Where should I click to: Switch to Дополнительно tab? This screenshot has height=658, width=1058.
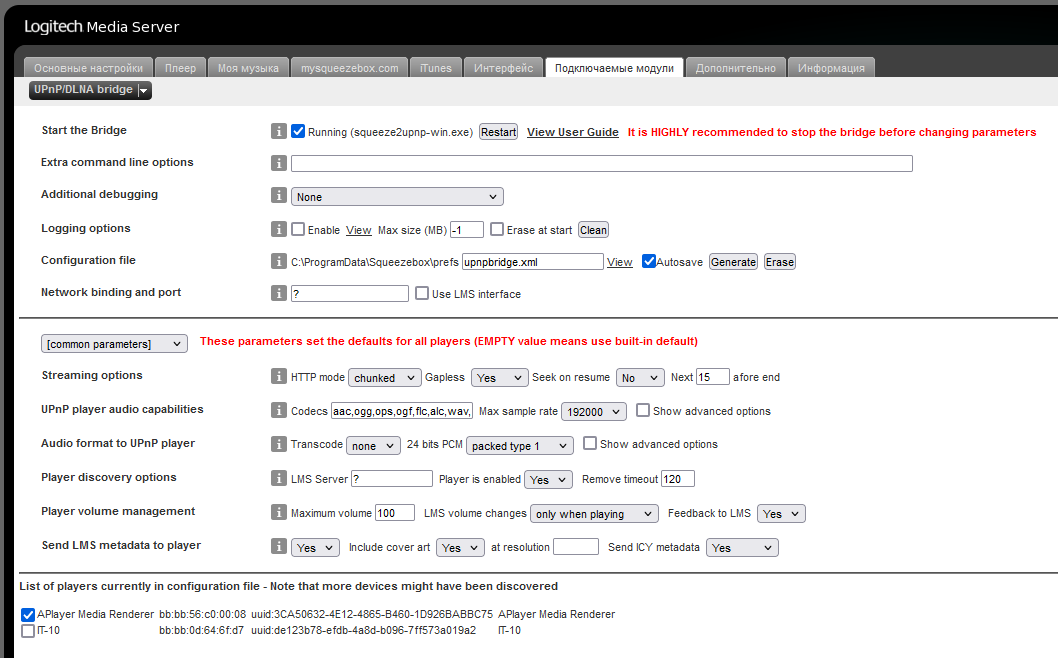735,67
